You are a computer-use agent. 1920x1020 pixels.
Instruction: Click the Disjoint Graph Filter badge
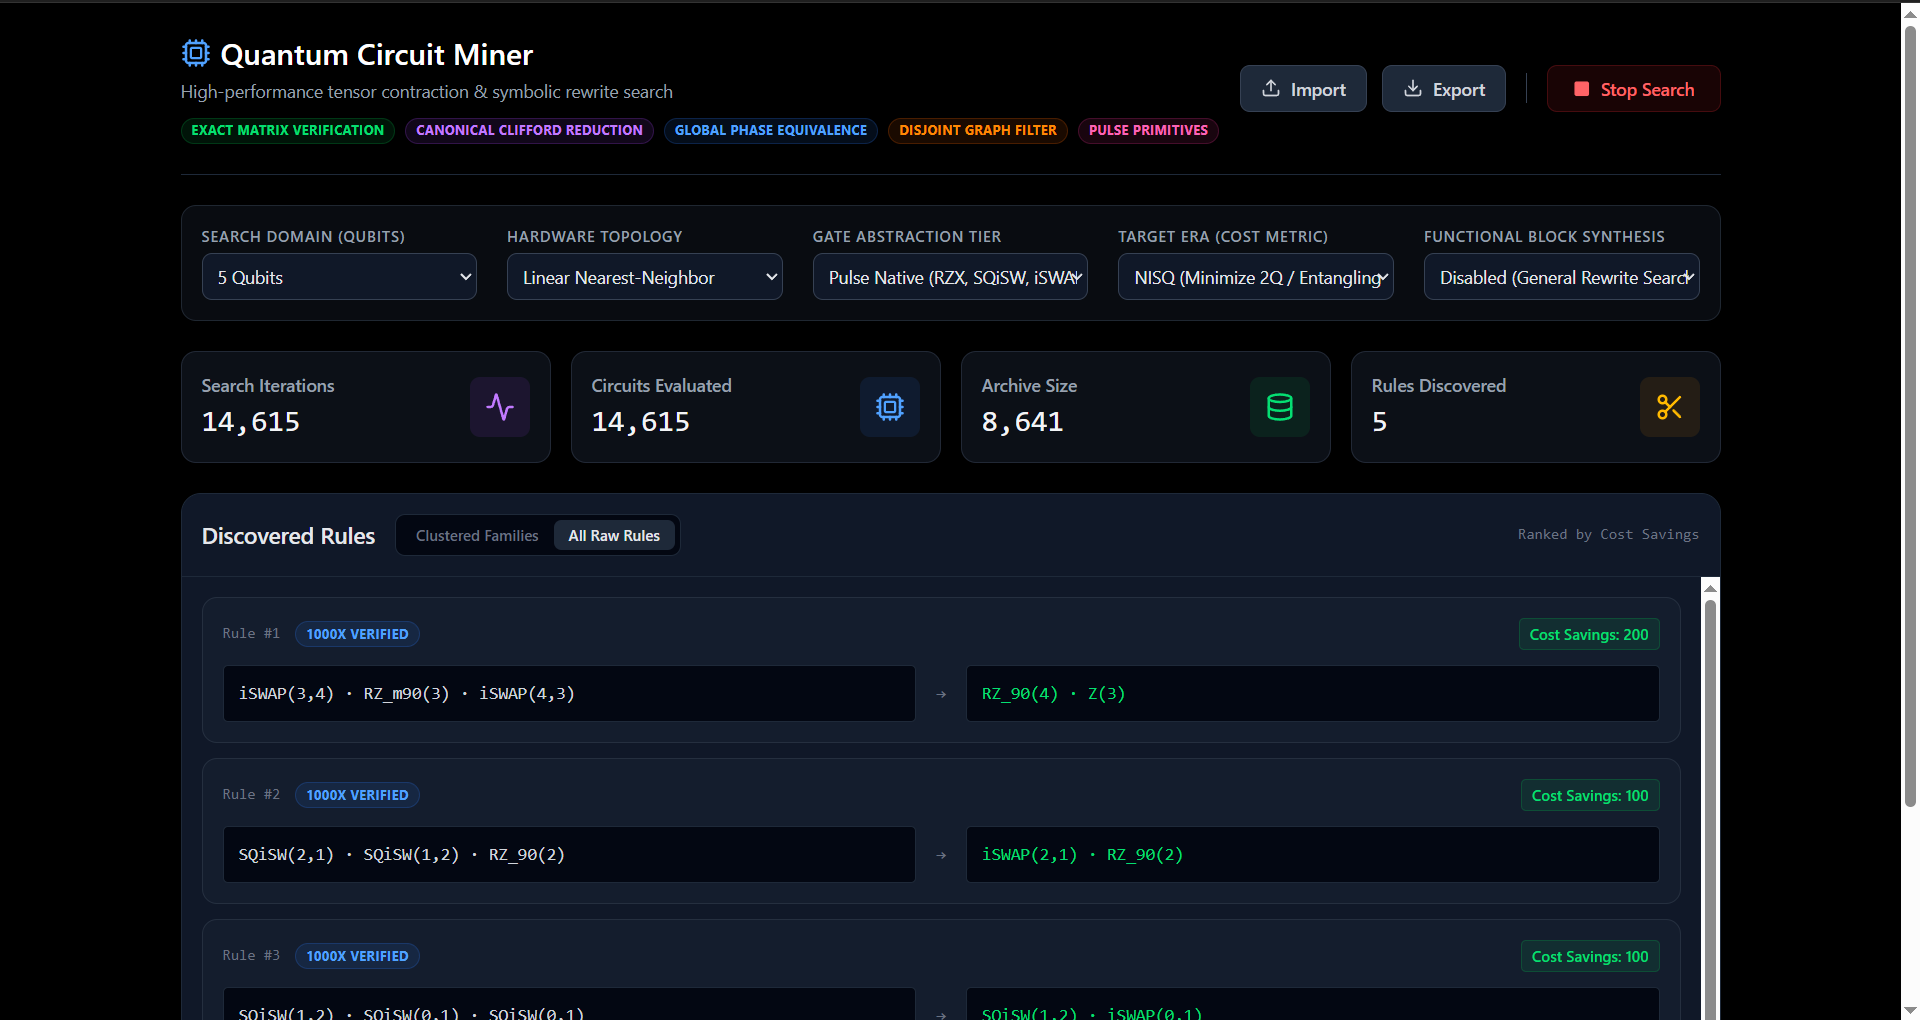click(x=978, y=130)
